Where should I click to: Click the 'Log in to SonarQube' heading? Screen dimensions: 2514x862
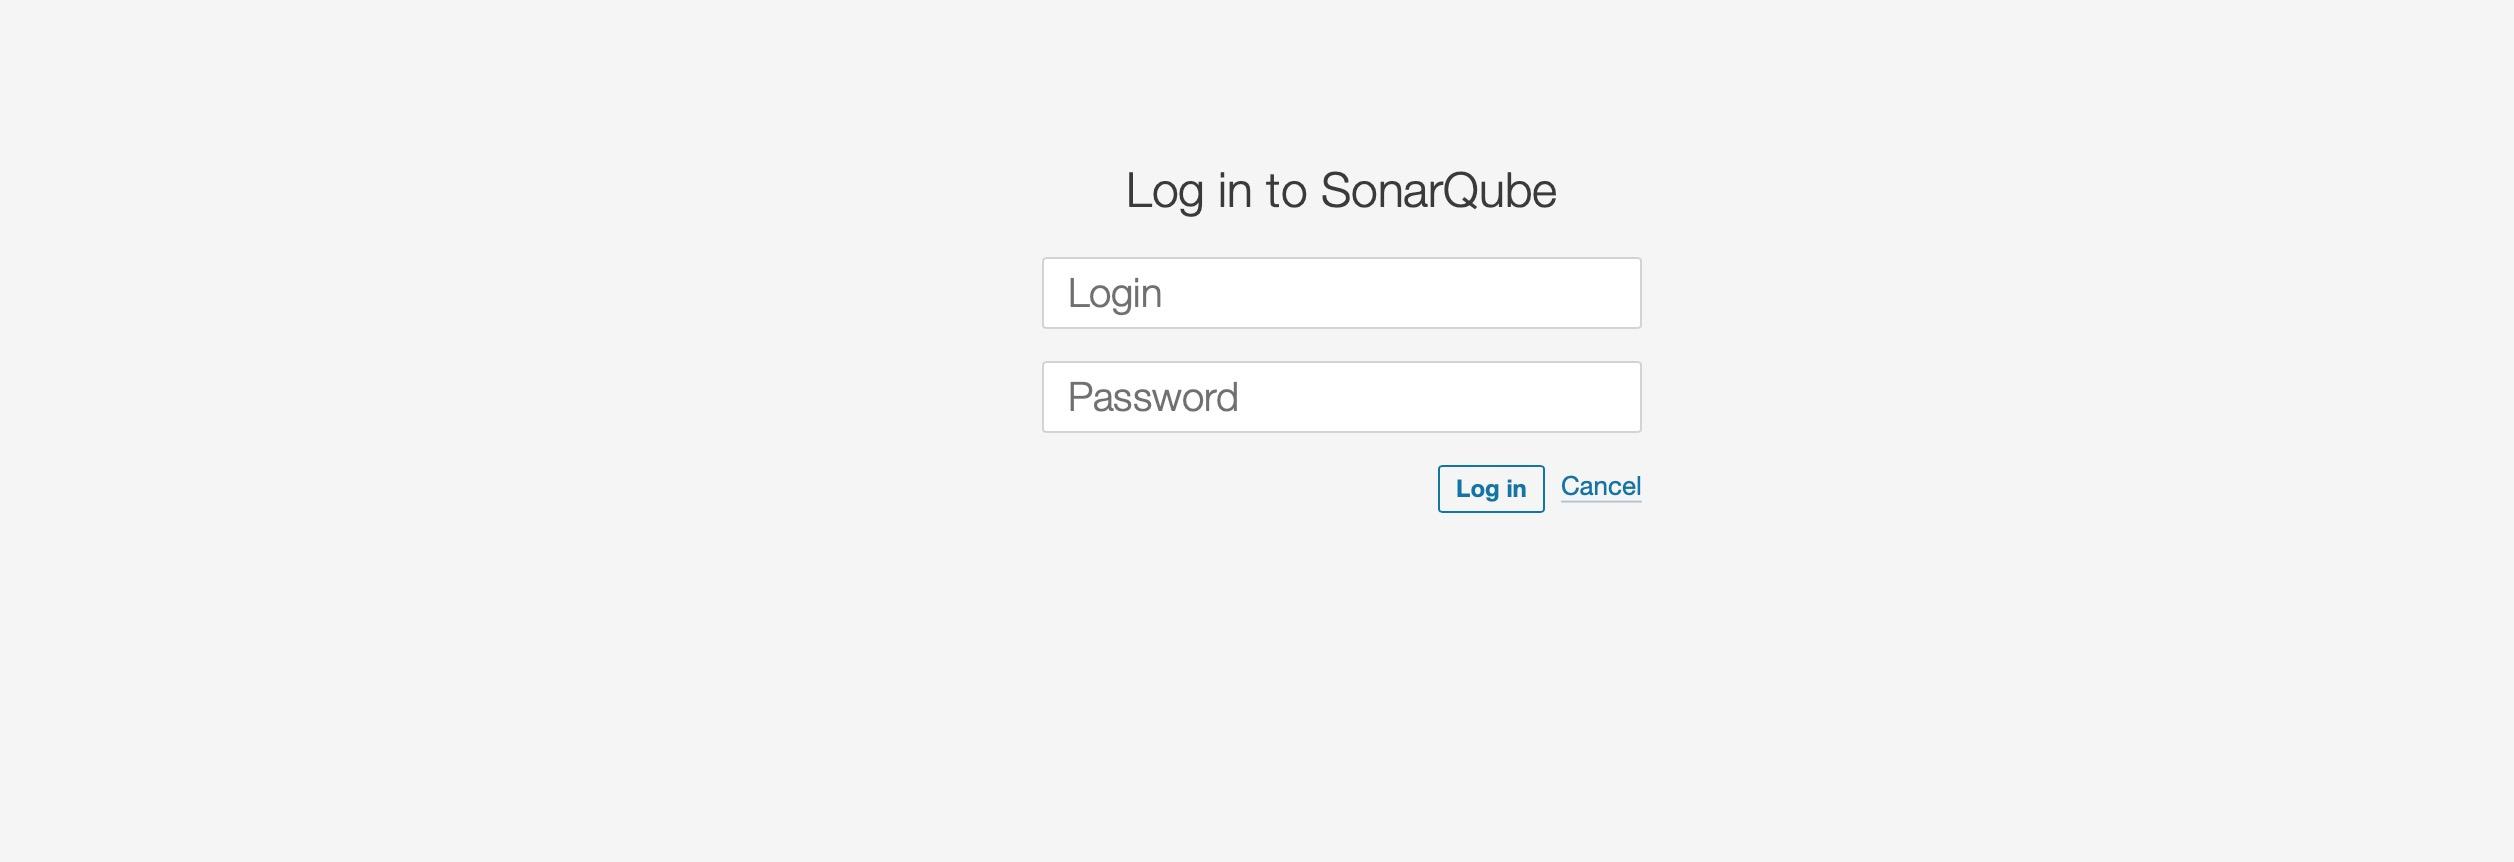point(1341,188)
